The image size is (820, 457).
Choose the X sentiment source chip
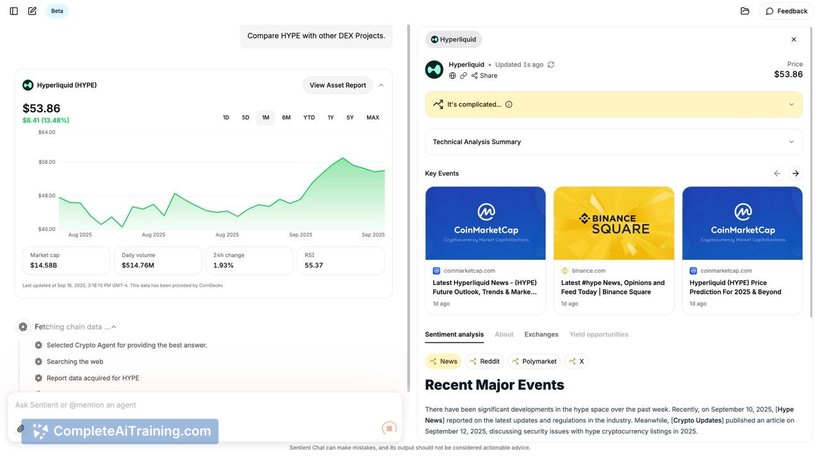pos(576,361)
